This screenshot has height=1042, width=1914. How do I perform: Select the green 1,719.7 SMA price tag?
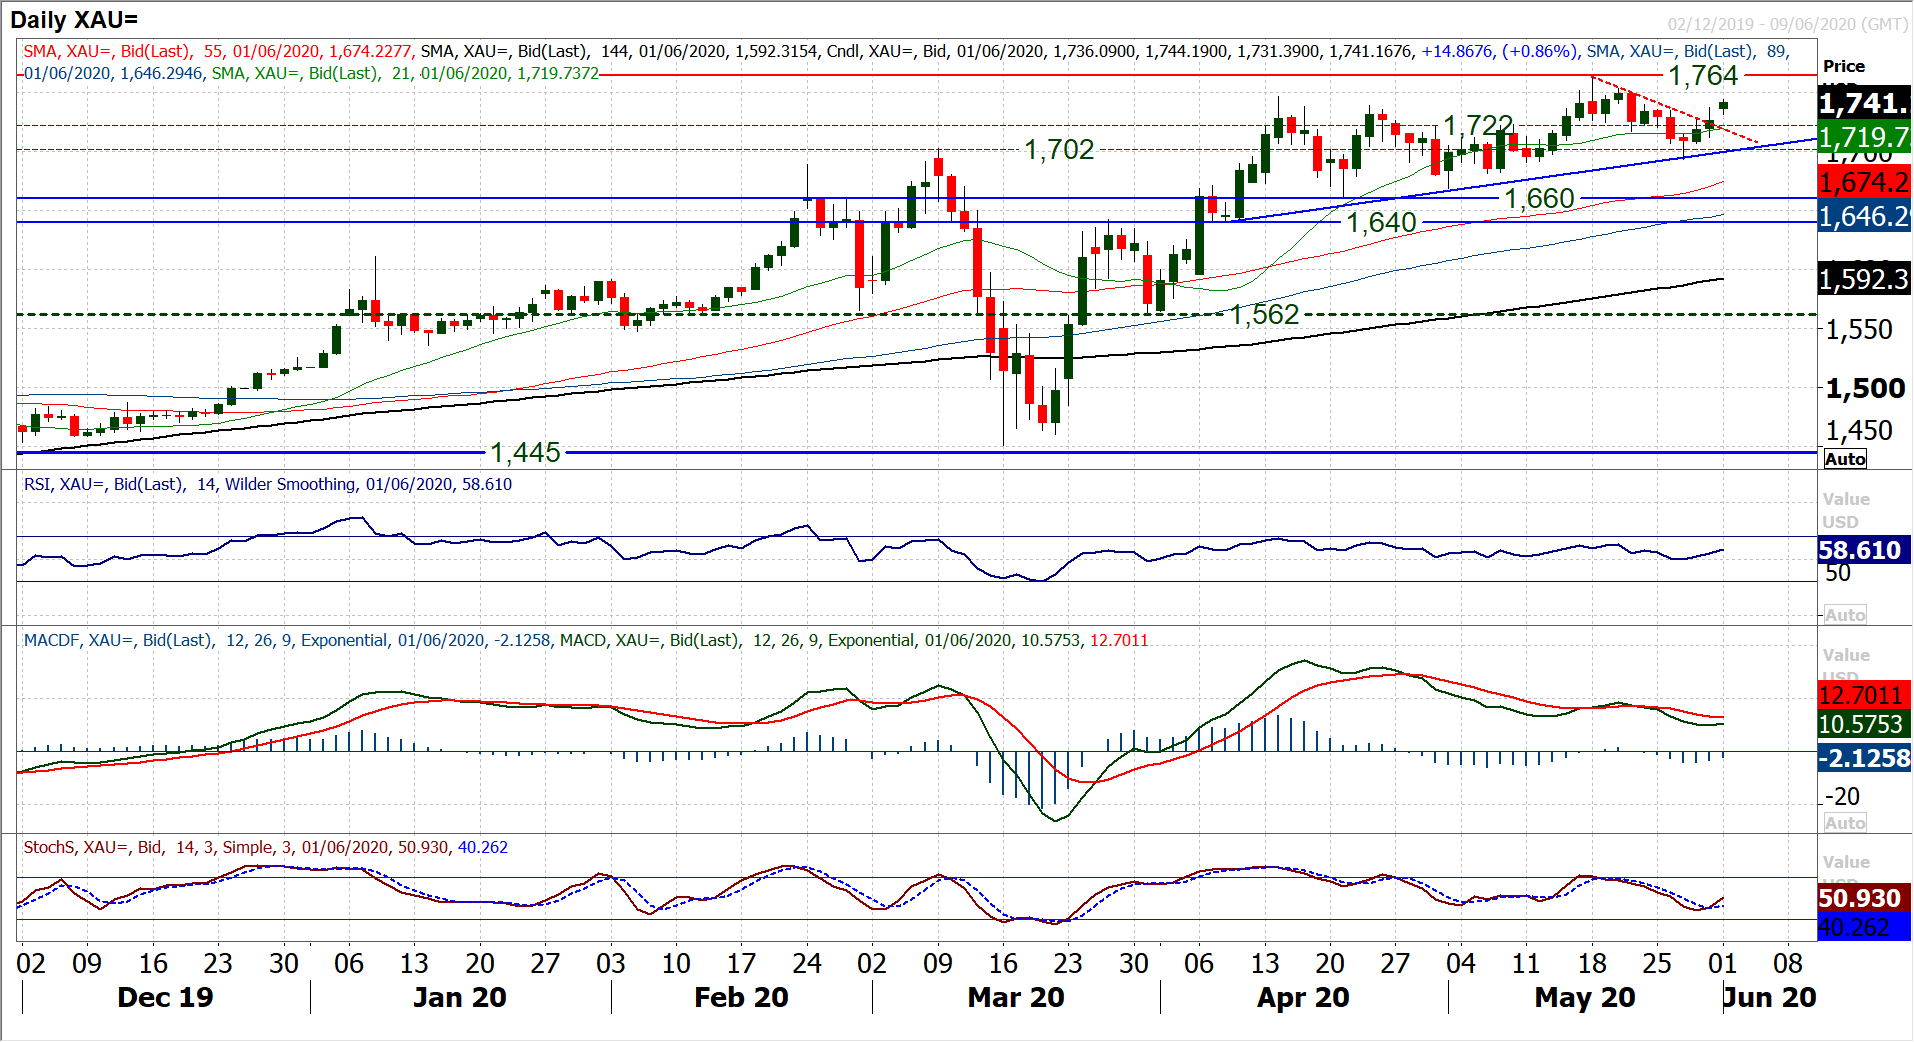click(x=1864, y=137)
